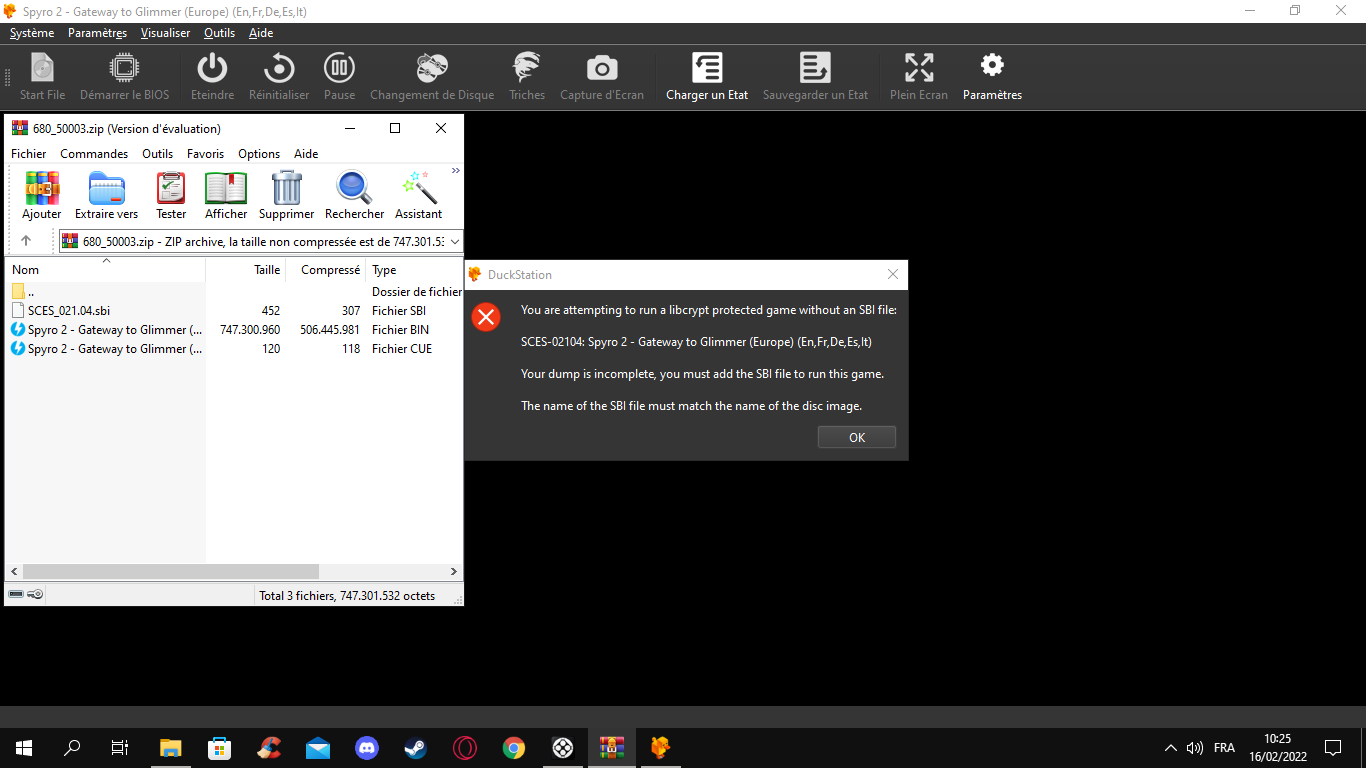Select the Spyro 2 Fichier CUE row

coord(236,349)
